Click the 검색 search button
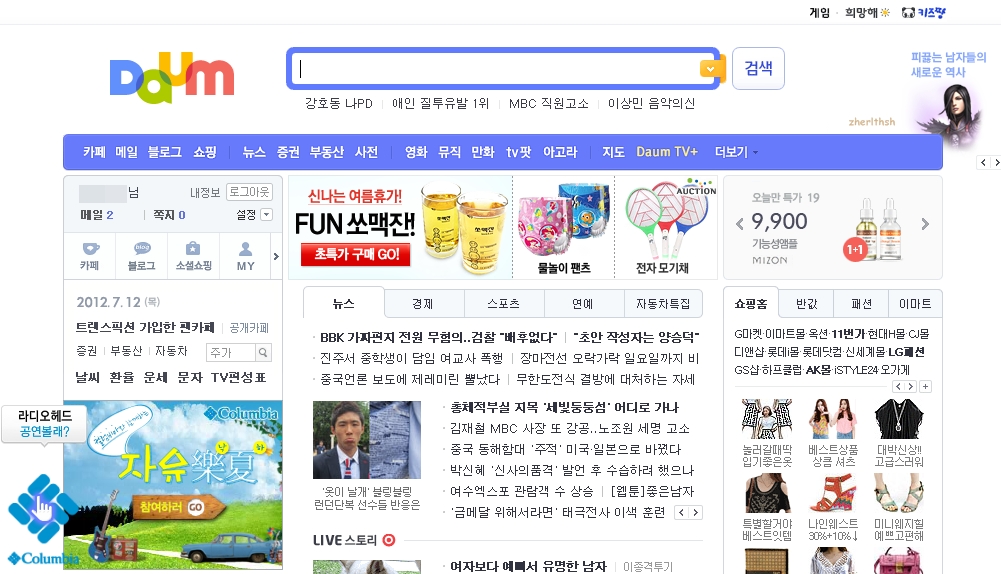 point(758,68)
